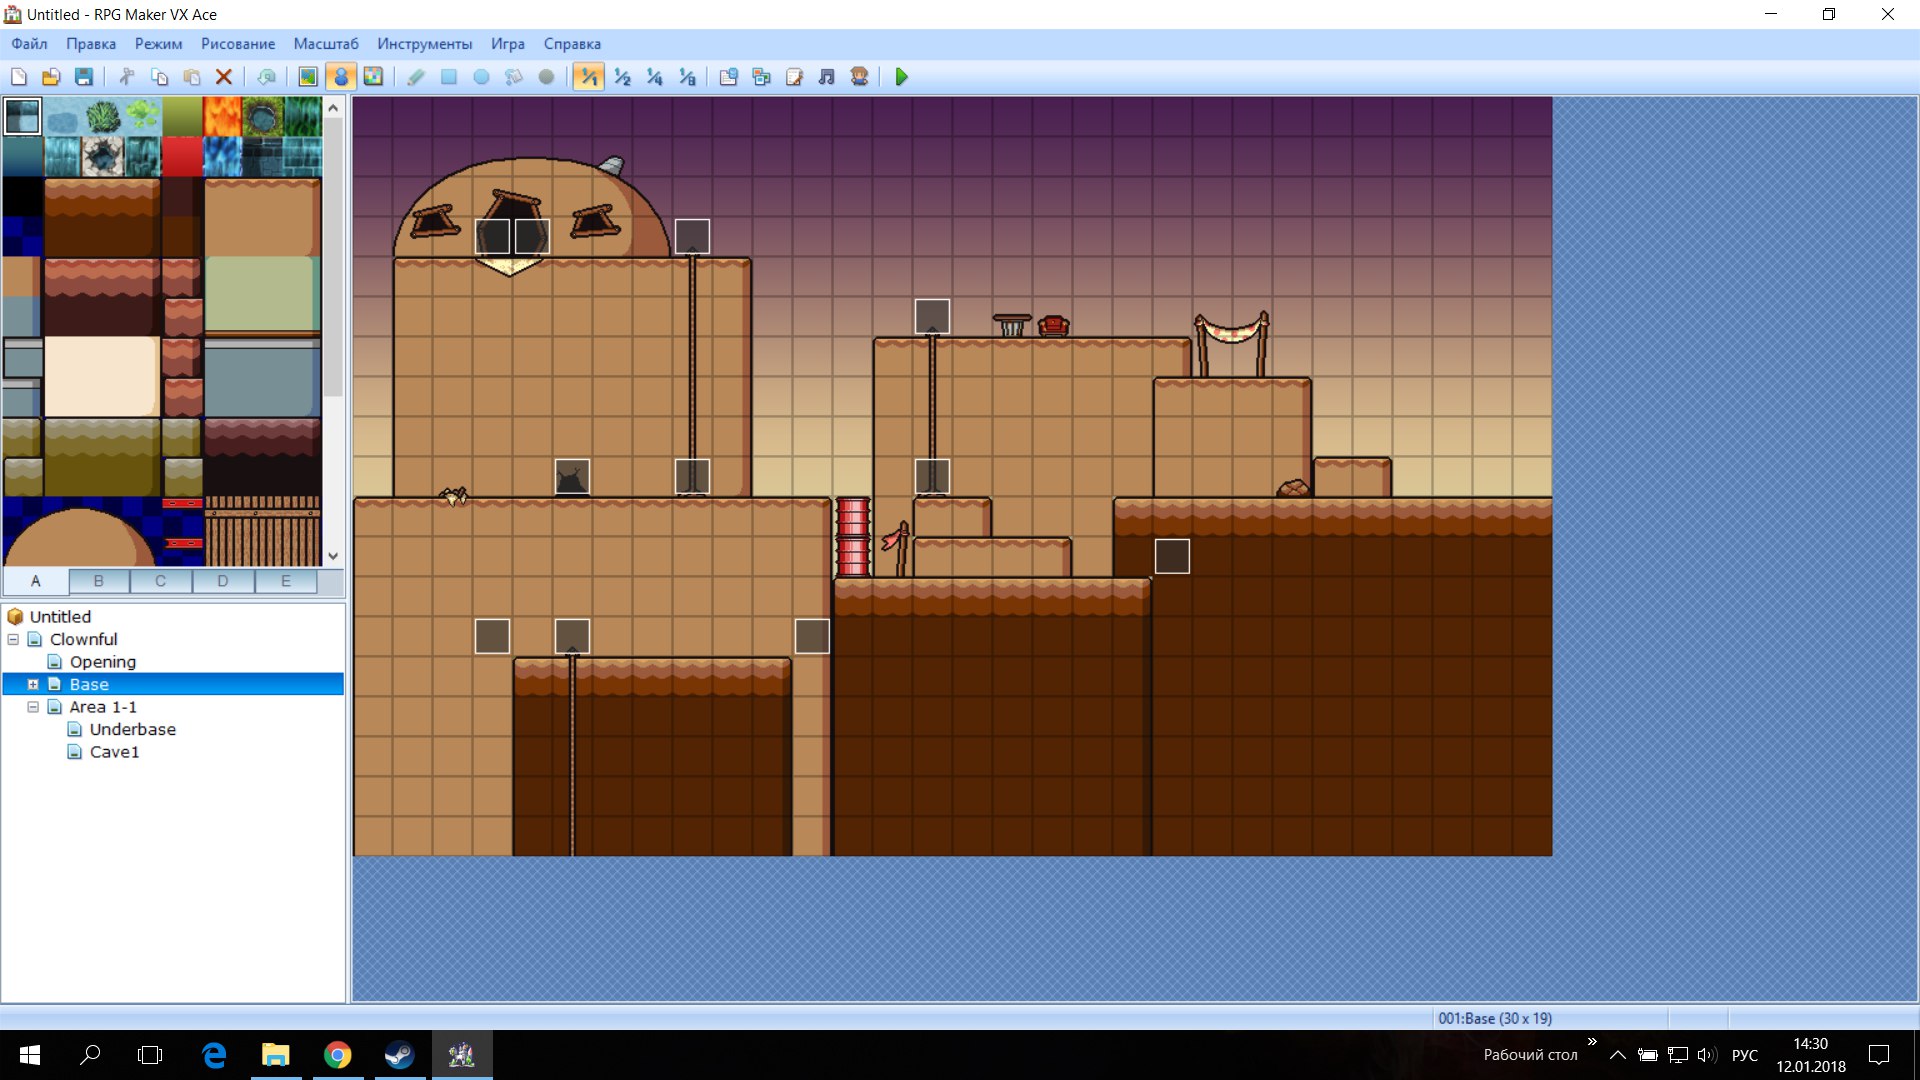
Task: Set map scale to 1/2
Action: pos(622,77)
